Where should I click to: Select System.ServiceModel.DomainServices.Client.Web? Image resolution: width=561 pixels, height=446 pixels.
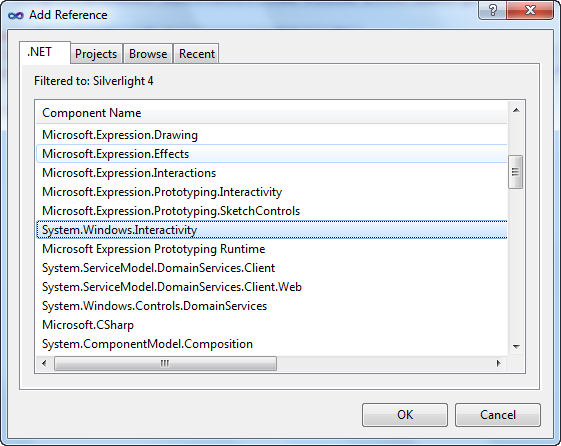point(271,286)
